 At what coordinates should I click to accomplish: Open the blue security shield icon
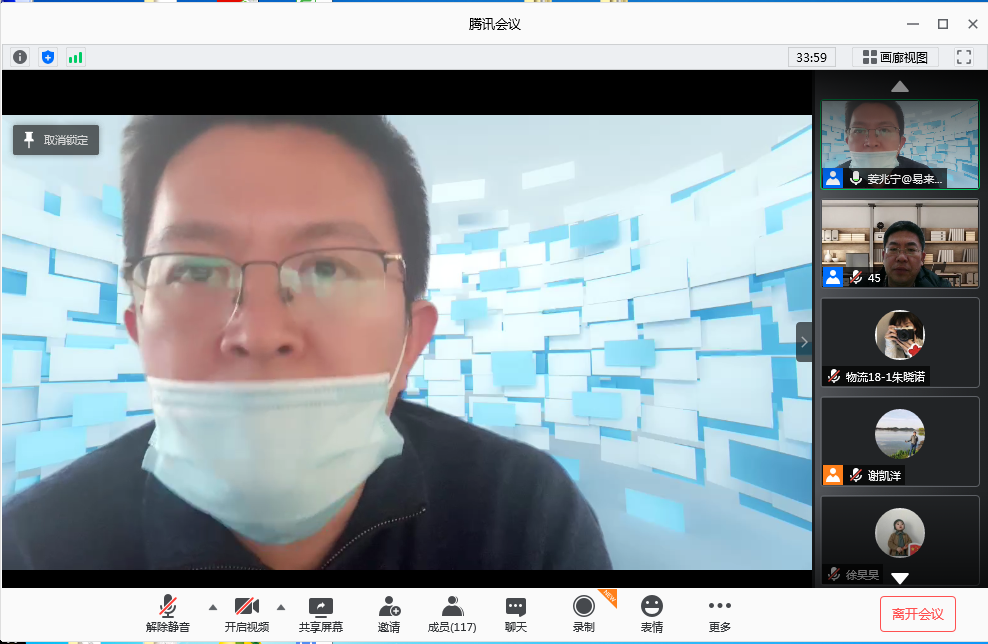[48, 57]
